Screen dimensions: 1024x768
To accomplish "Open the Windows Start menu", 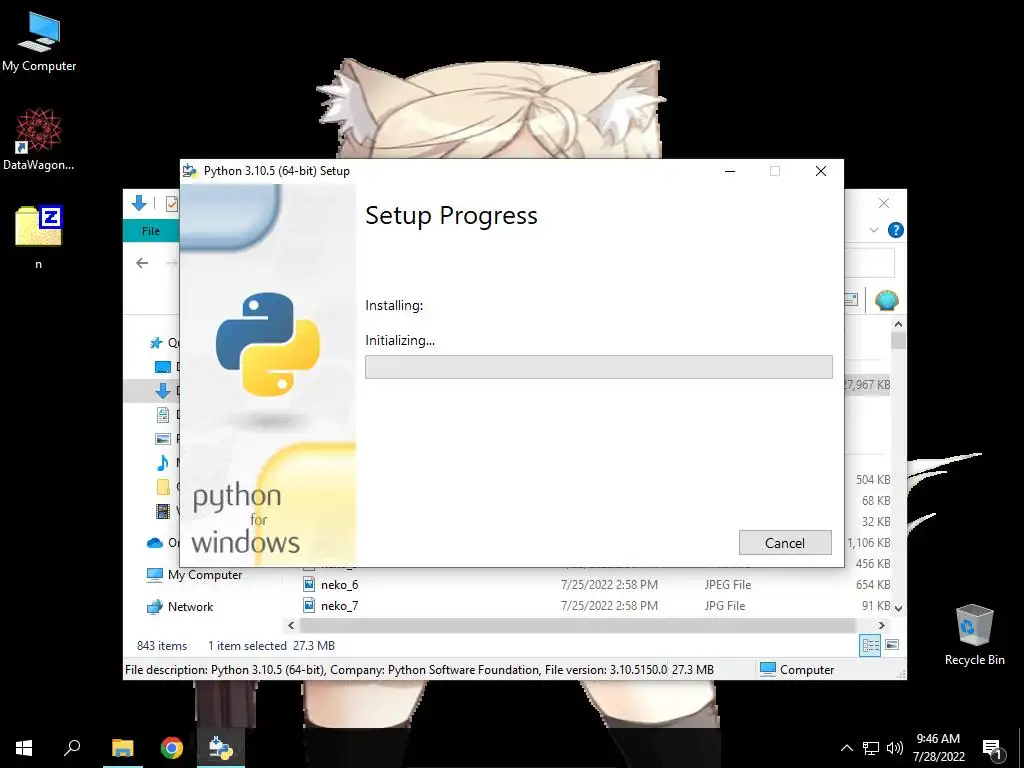I will (24, 748).
